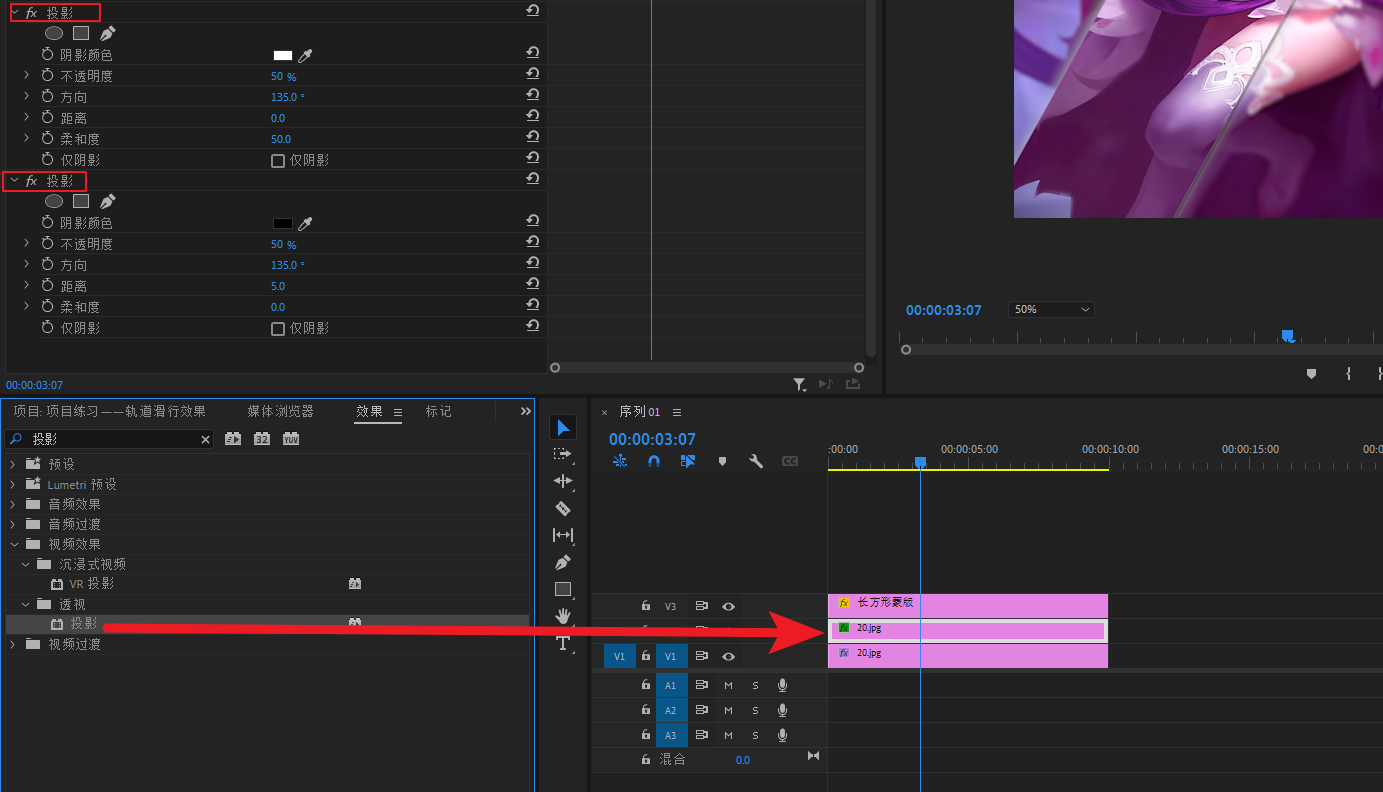Image resolution: width=1383 pixels, height=792 pixels.
Task: Hide the V3 track output eye
Action: coord(729,606)
